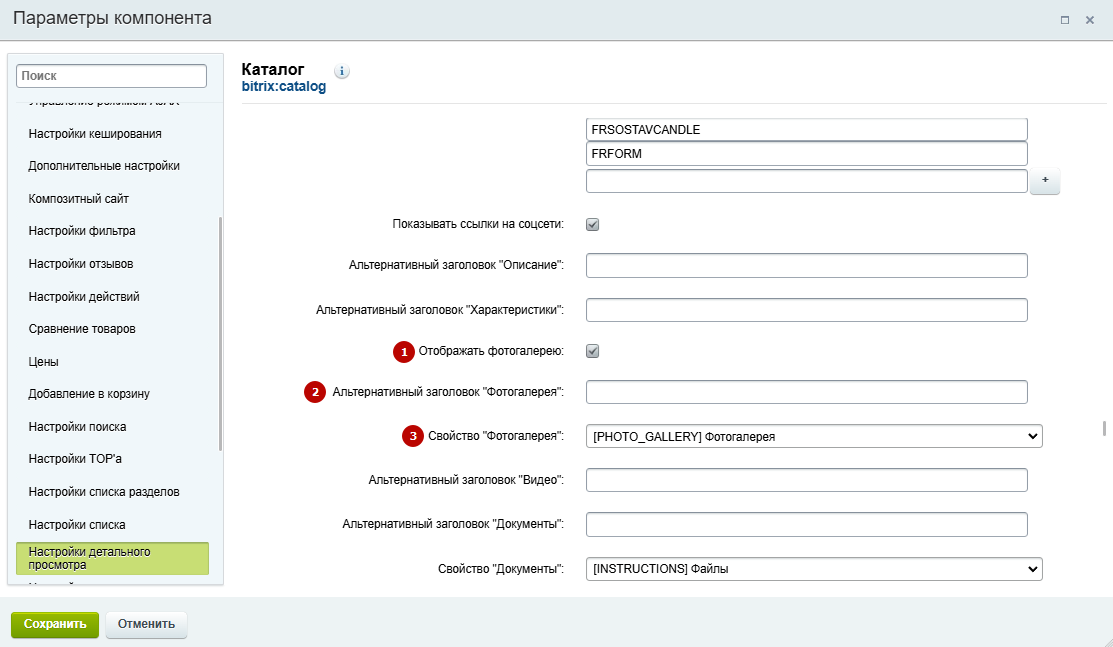
Task: Click the Альтернативный заголовок Фотогалерея field
Action: pyautogui.click(x=806, y=392)
